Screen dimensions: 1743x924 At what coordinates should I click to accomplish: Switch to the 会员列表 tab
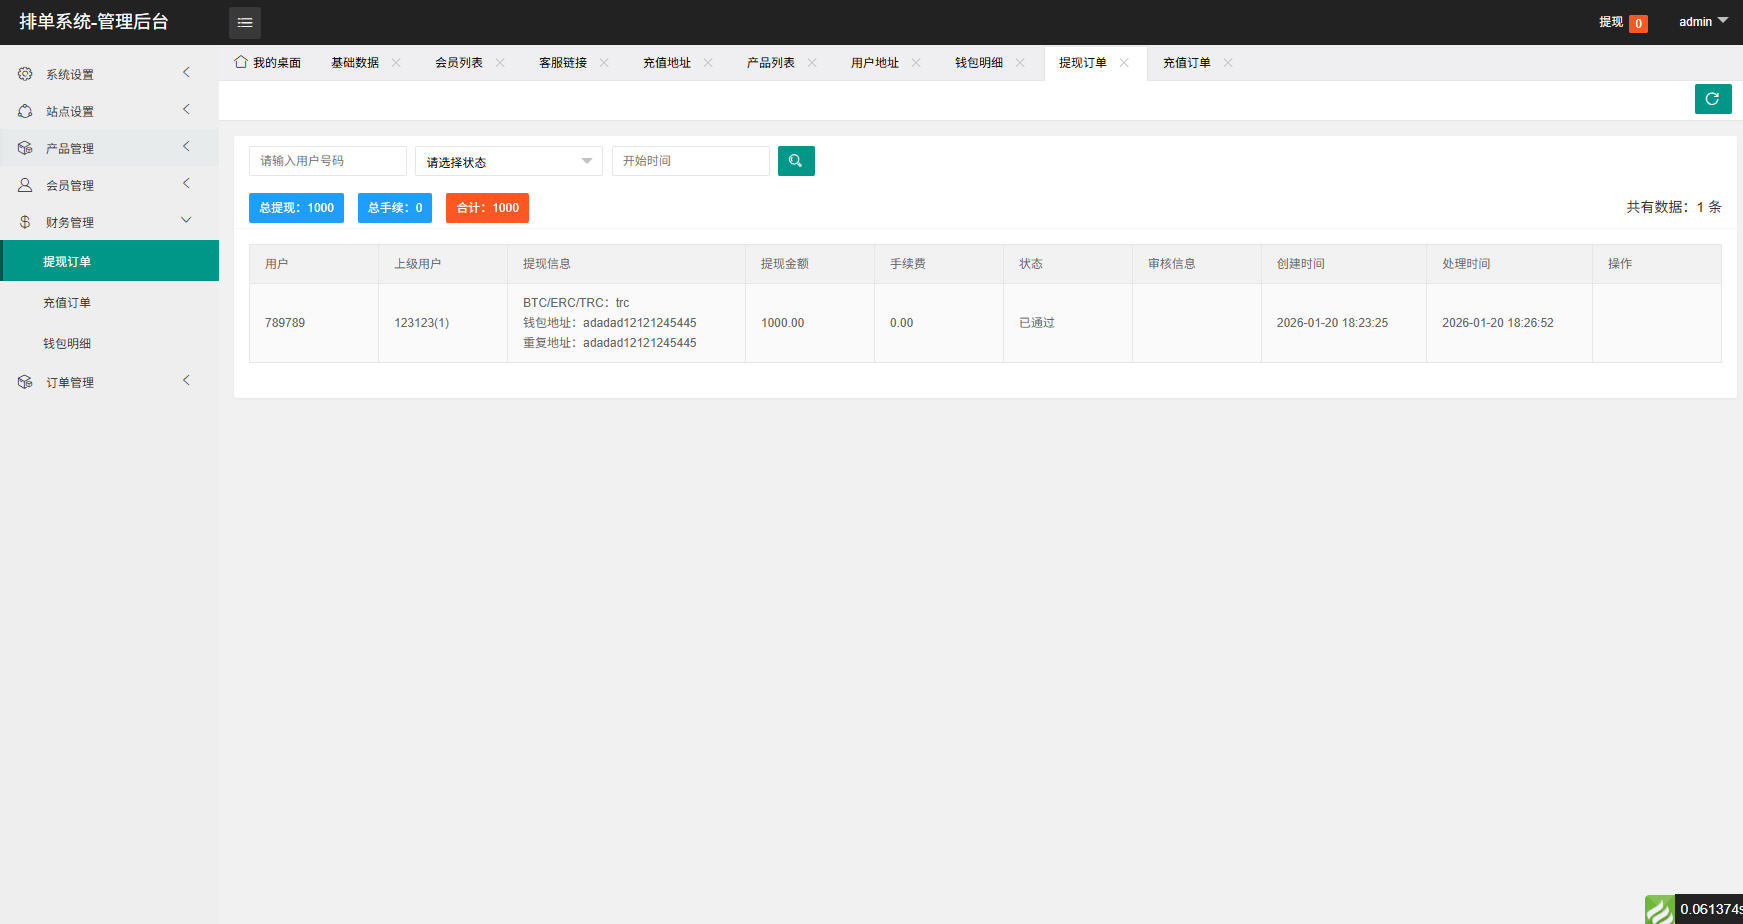click(458, 63)
